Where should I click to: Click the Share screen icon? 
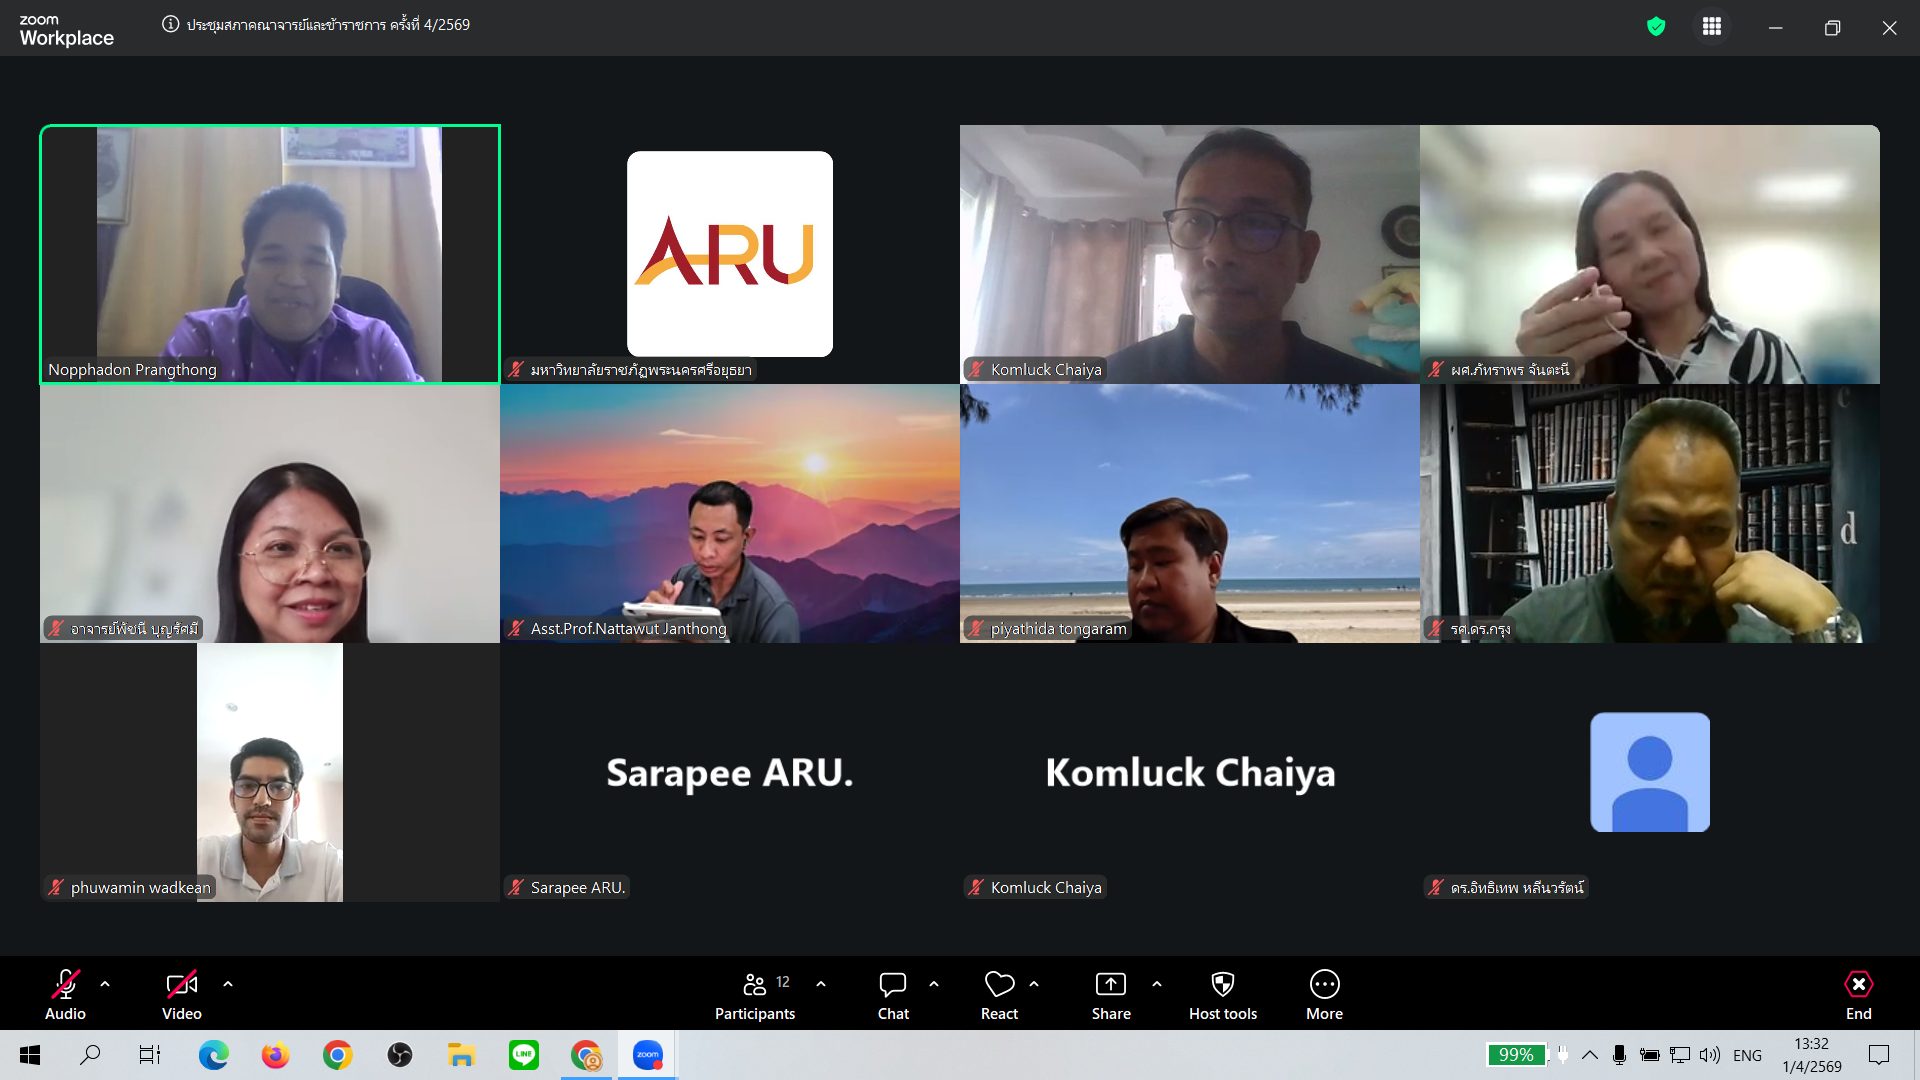click(x=1110, y=985)
